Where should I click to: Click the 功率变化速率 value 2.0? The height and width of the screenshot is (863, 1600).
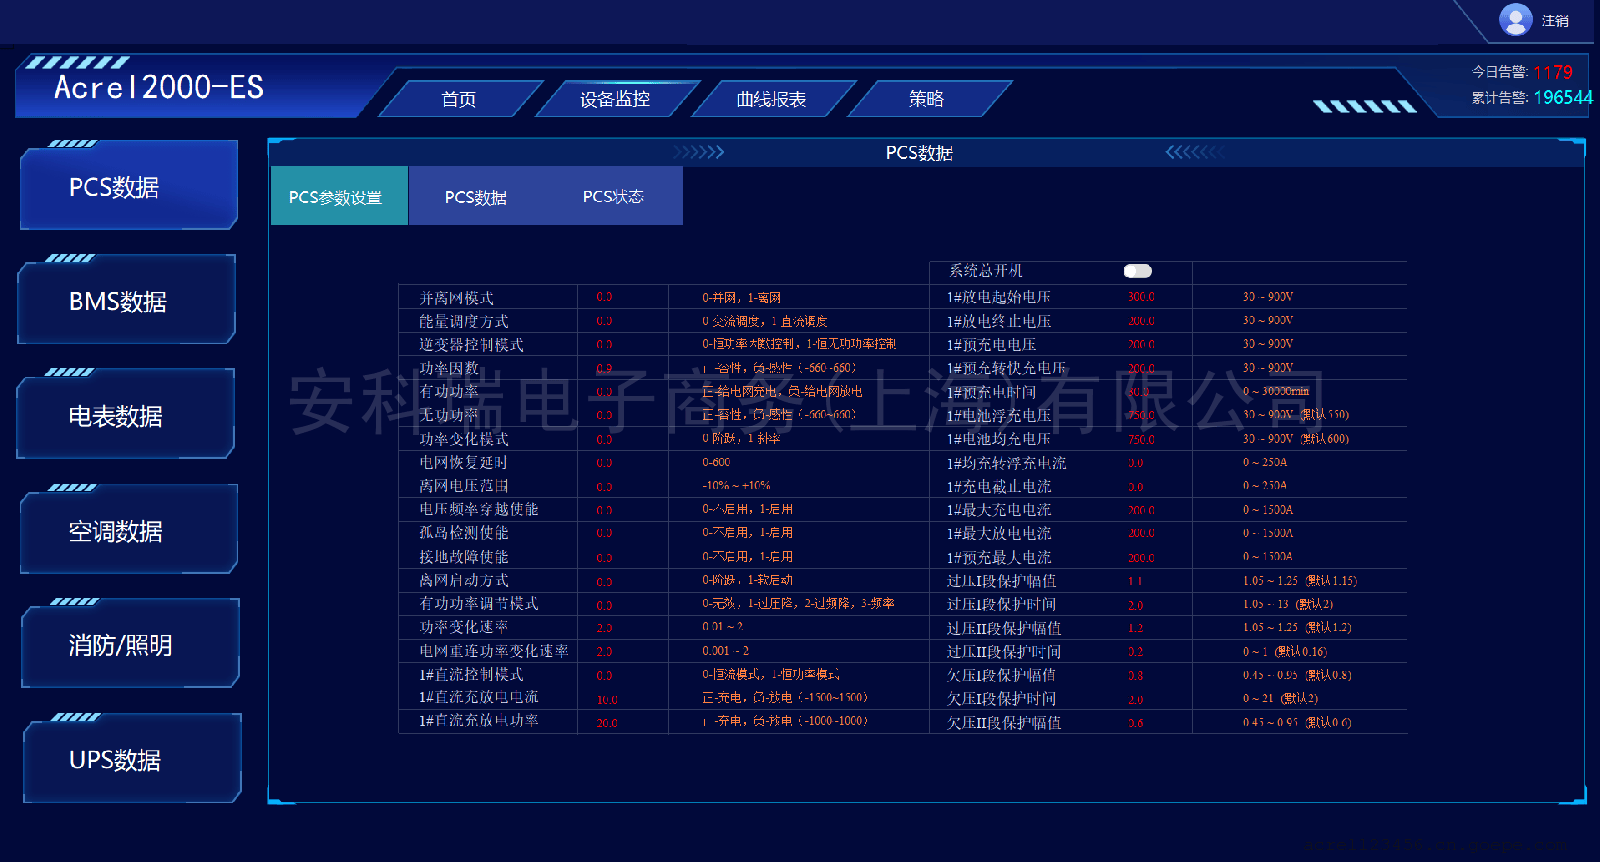[604, 628]
